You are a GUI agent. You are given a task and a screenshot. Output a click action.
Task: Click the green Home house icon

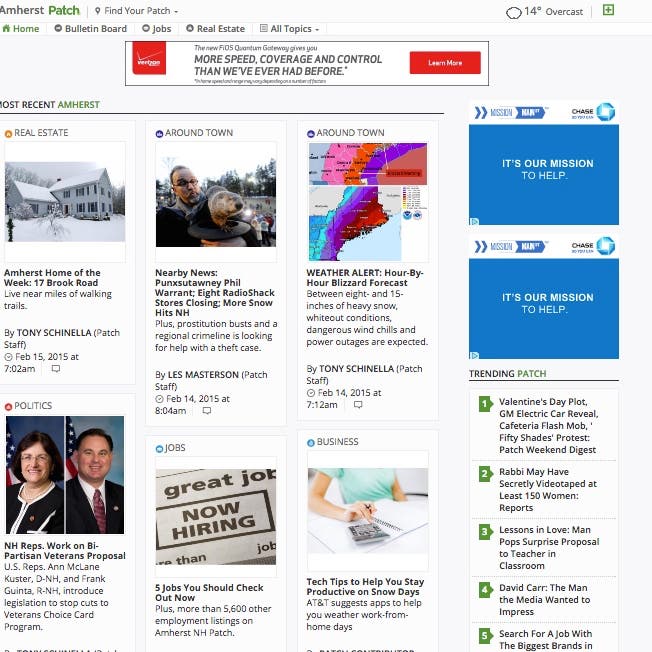(6, 28)
